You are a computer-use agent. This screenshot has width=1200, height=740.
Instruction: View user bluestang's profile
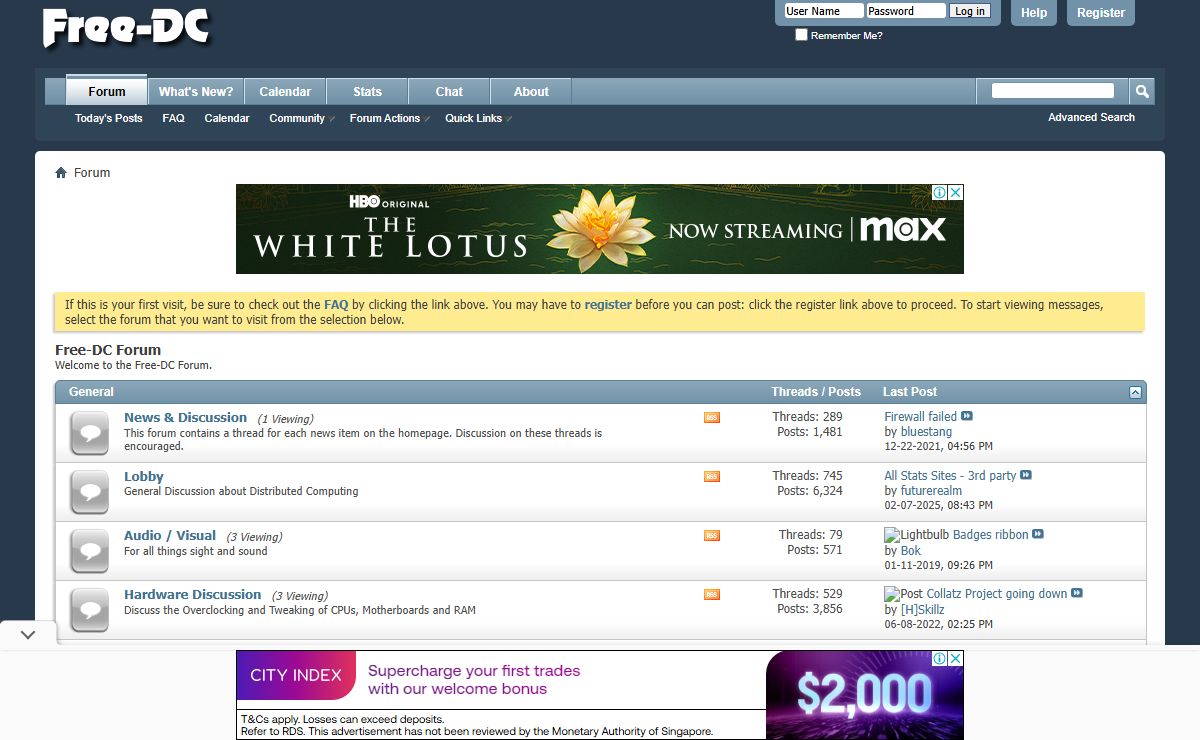[926, 432]
